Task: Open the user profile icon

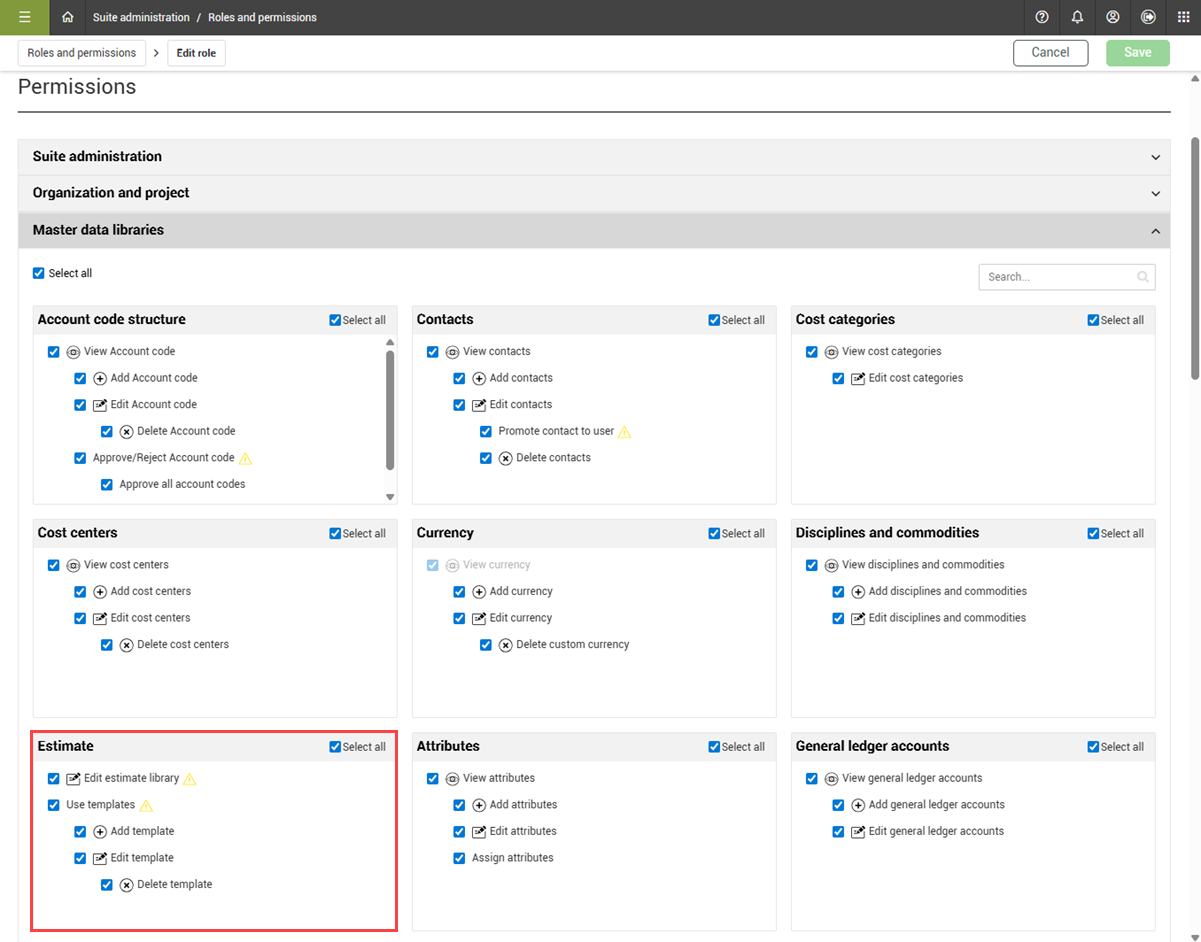Action: [1113, 17]
